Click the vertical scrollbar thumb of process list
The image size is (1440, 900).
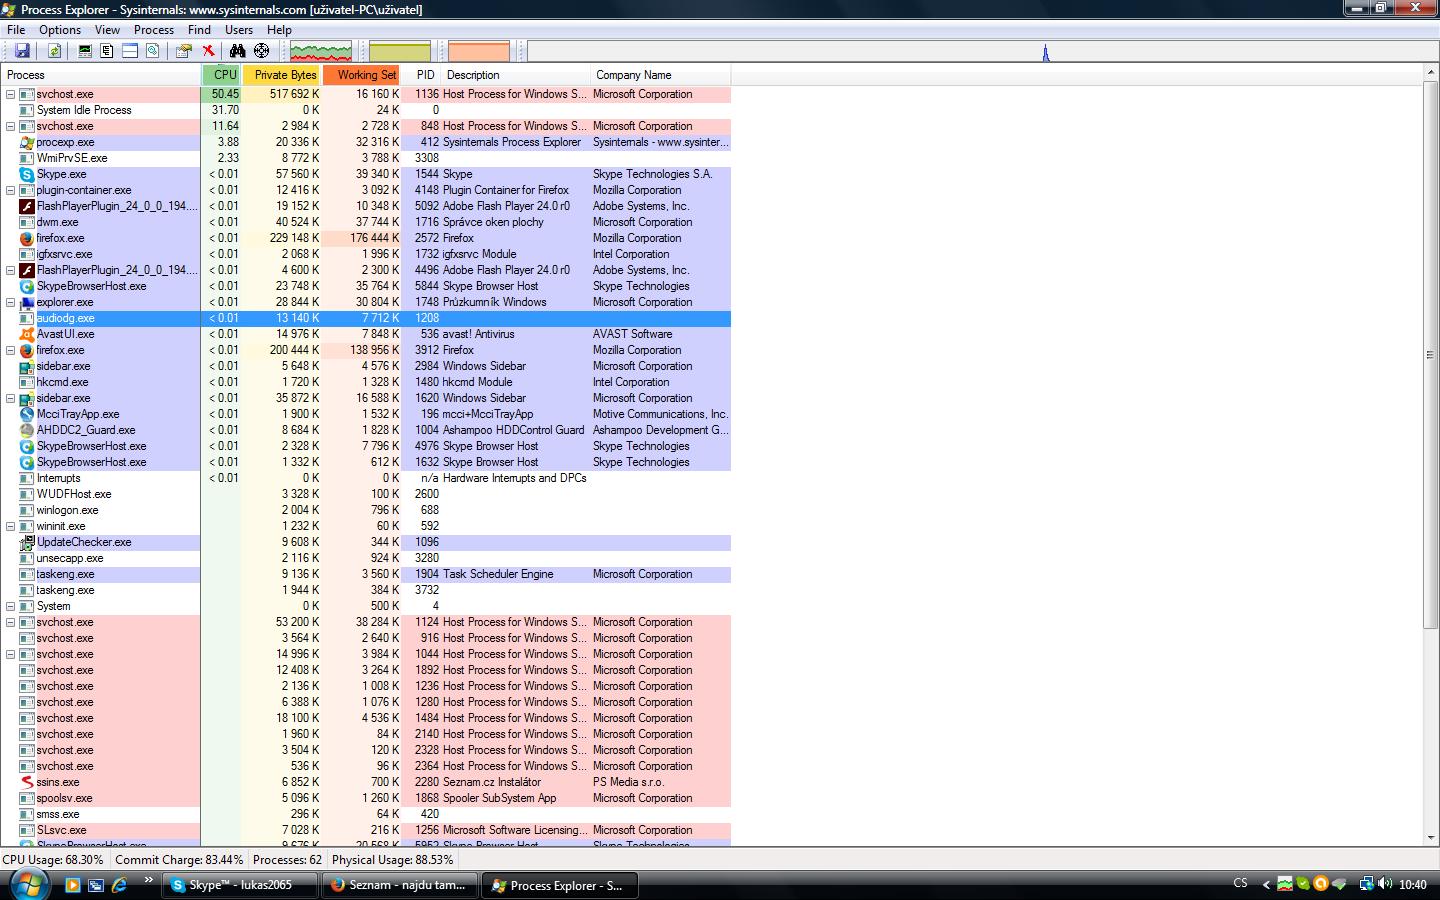point(1430,355)
